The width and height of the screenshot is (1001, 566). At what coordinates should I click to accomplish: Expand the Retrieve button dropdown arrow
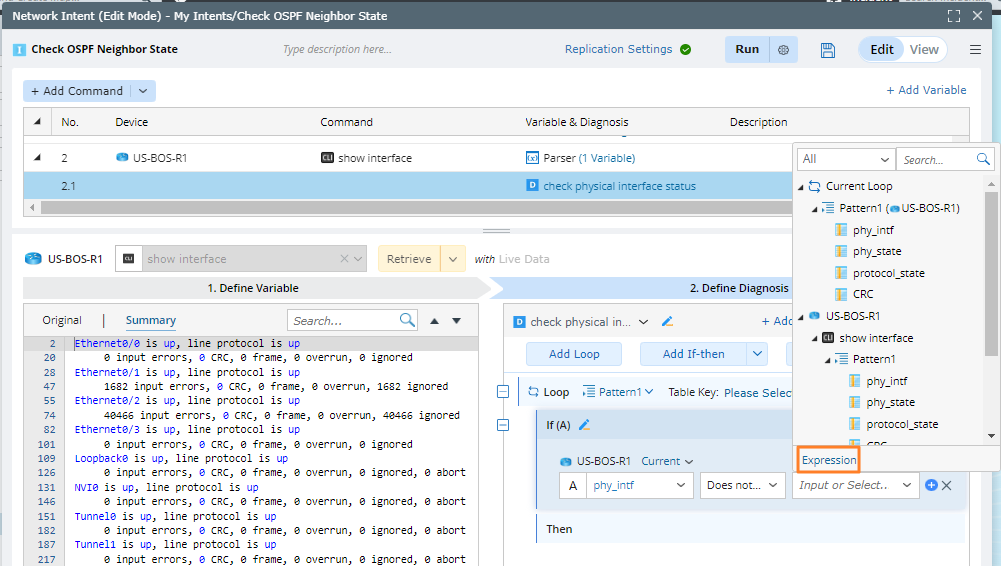[x=453, y=259]
